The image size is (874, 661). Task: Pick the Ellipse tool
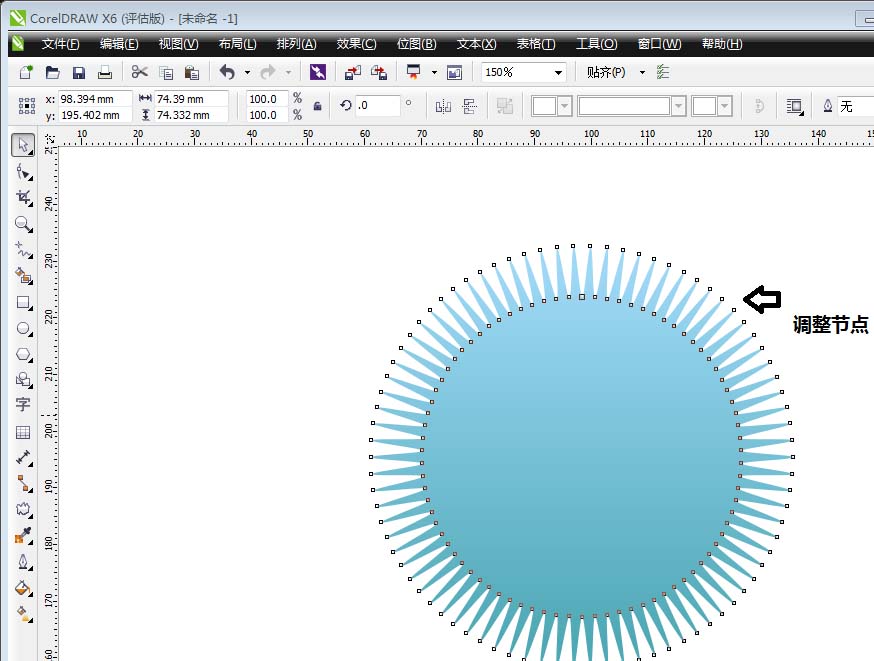22,328
